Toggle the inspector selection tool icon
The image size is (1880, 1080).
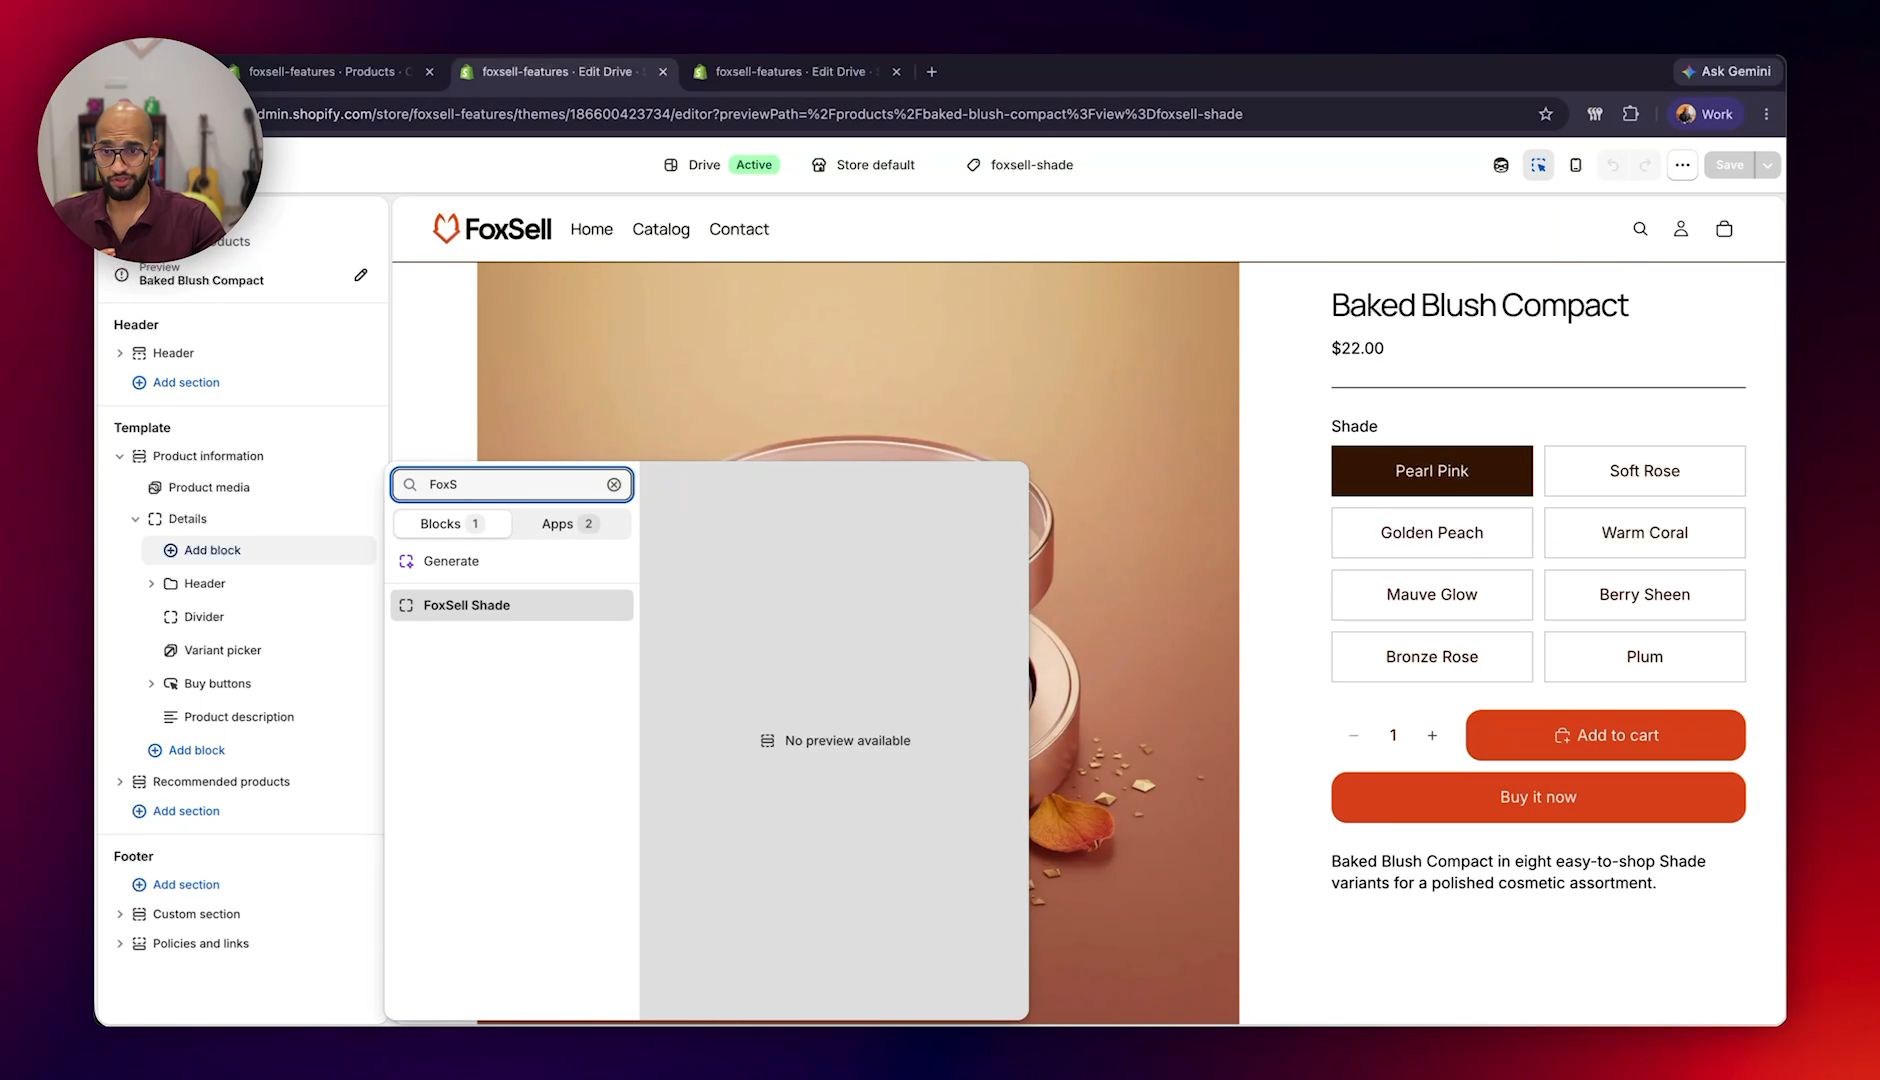(1538, 165)
